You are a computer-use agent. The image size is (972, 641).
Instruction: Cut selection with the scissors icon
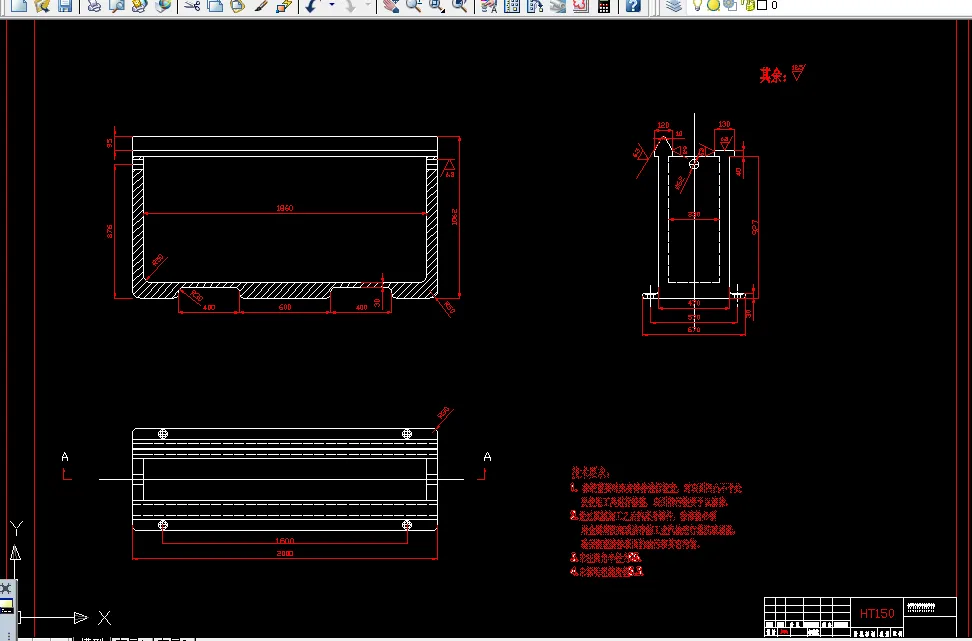pyautogui.click(x=192, y=6)
